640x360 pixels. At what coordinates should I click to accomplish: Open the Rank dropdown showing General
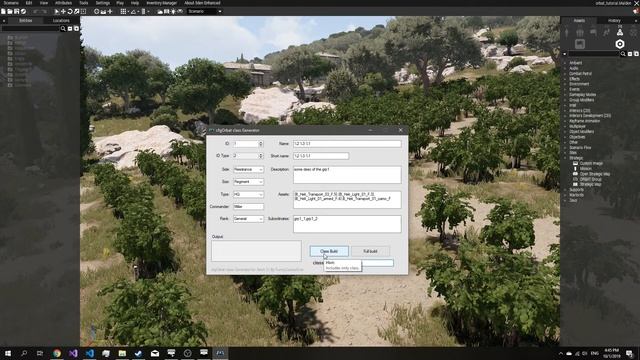pos(248,219)
